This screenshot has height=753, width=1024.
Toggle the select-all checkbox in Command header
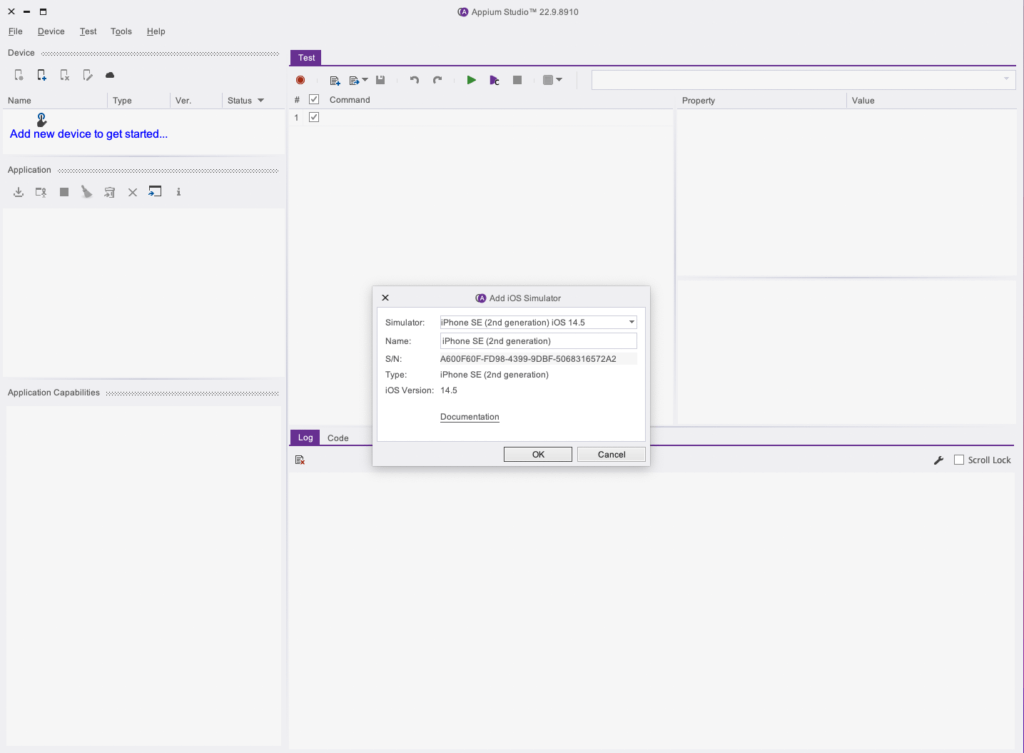point(314,100)
